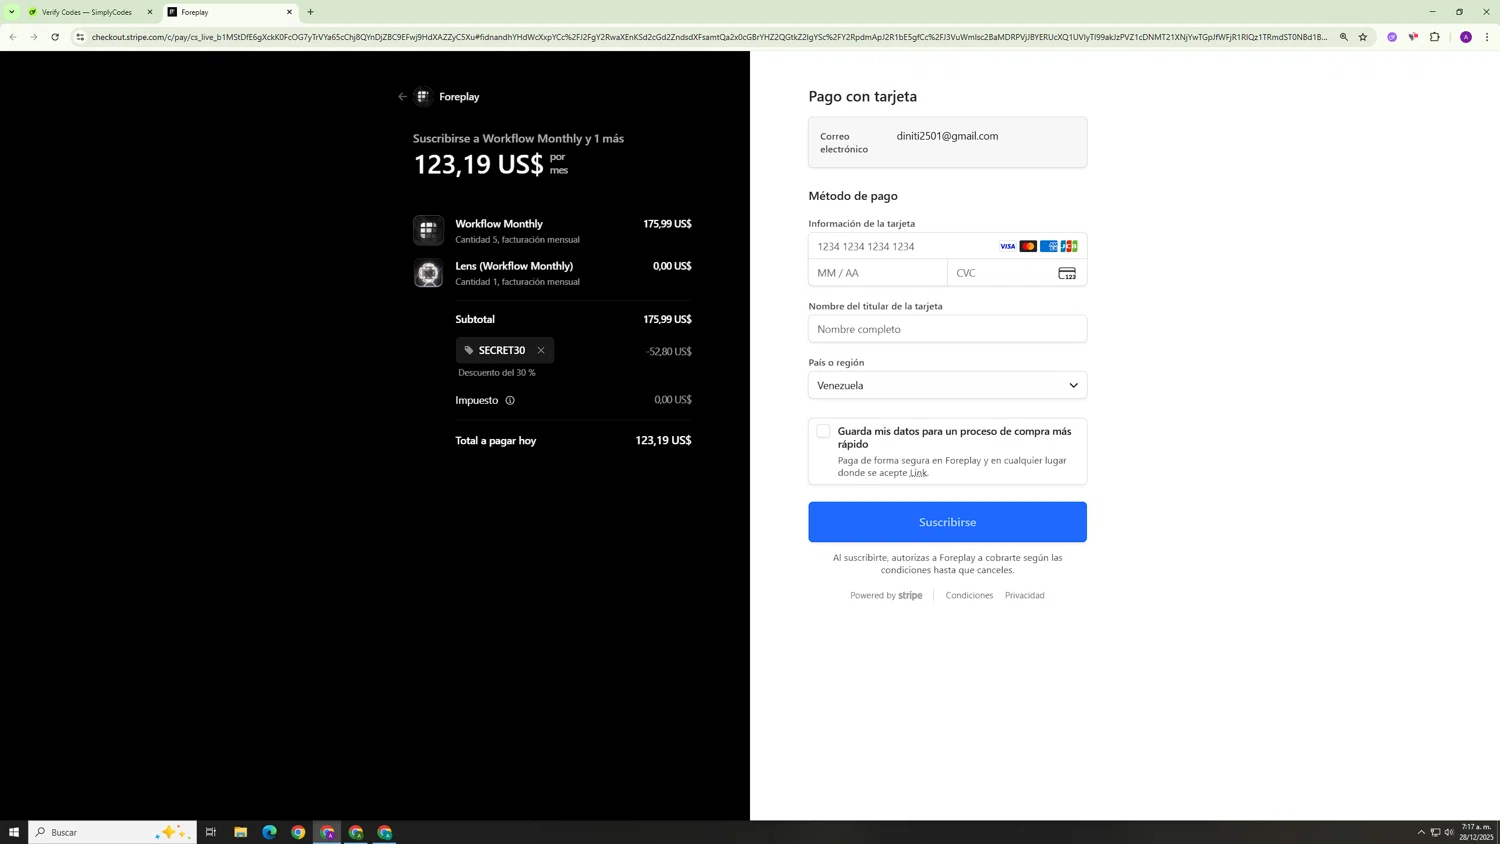Click the American Express logo
The image size is (1500, 844).
1048,246
